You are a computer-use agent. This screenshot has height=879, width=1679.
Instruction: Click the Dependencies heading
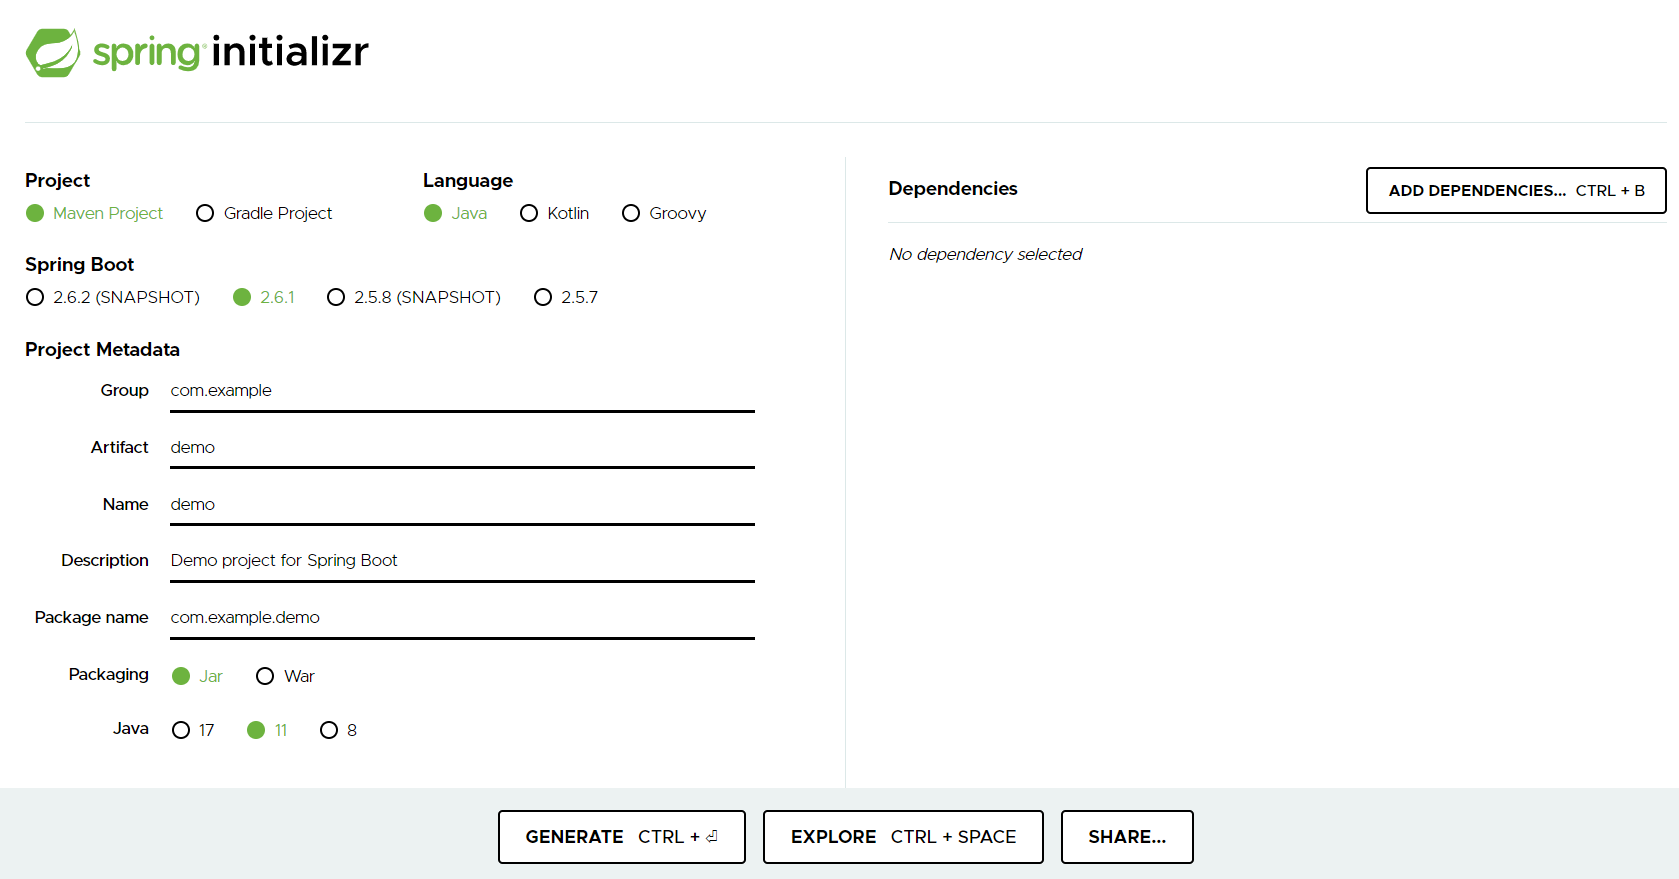click(x=953, y=188)
